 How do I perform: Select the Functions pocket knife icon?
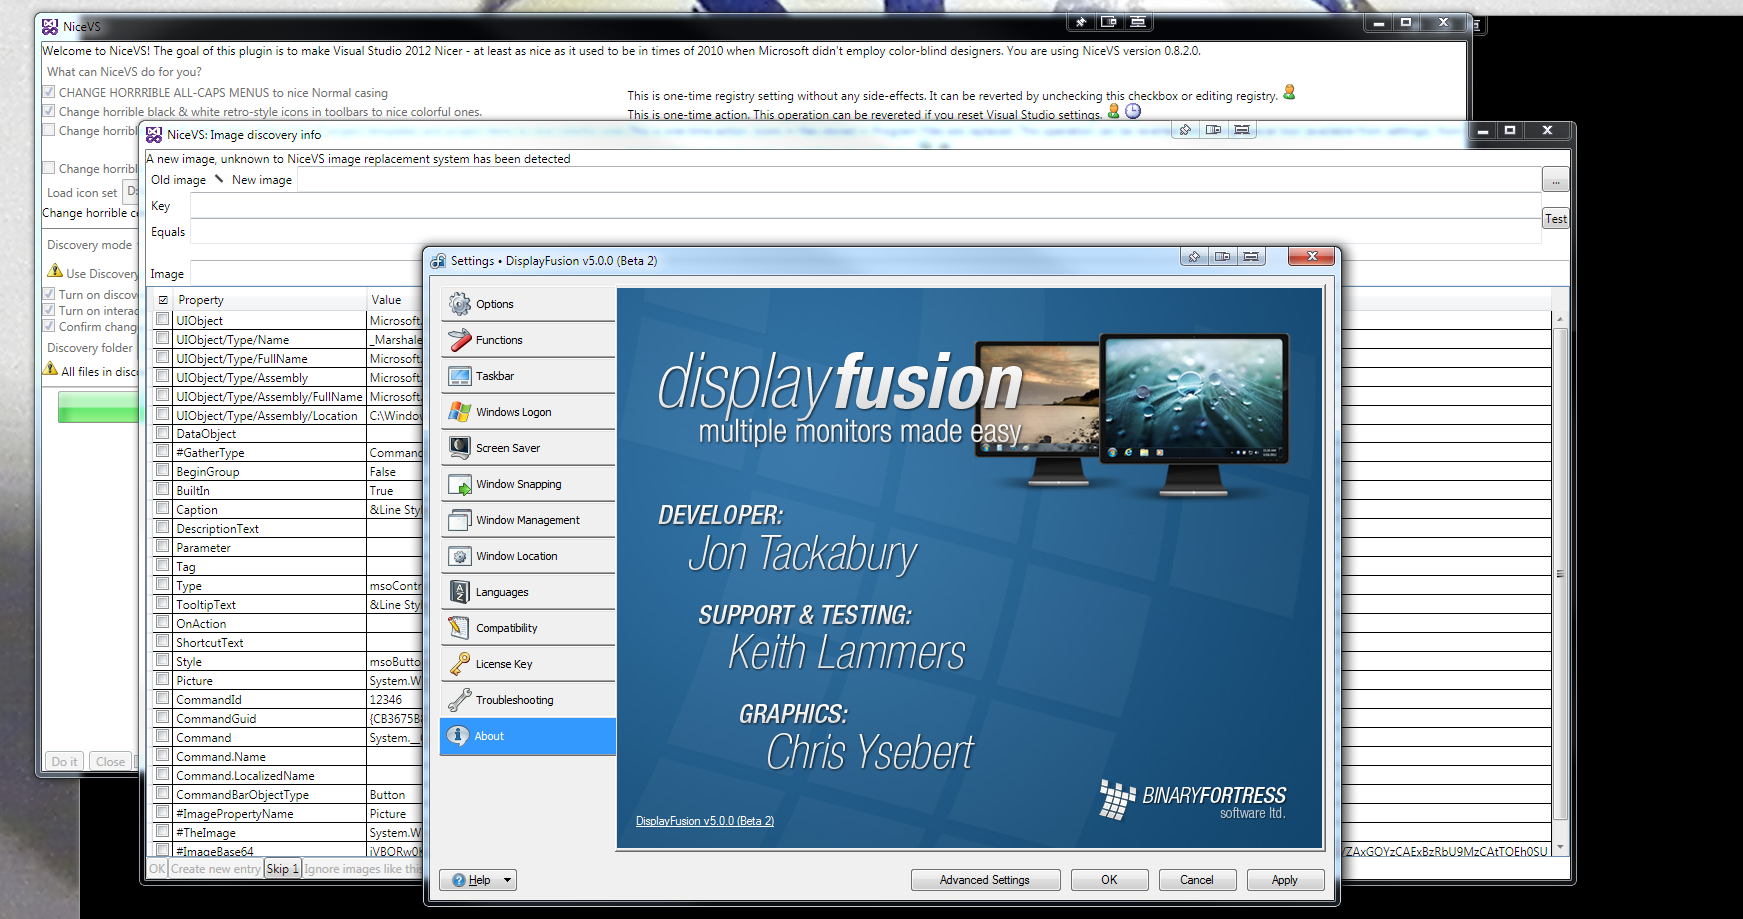tap(460, 340)
